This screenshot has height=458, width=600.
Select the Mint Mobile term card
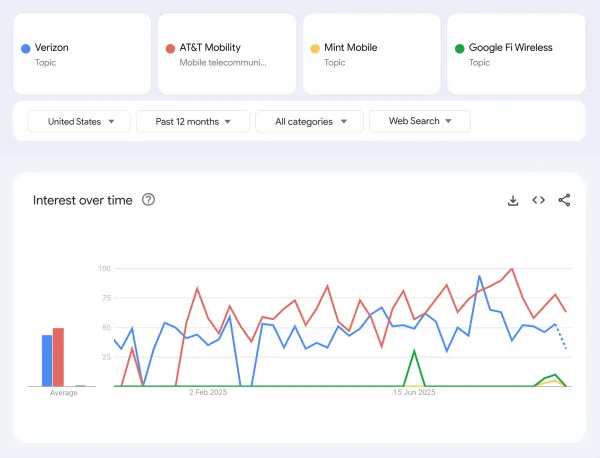[x=372, y=54]
